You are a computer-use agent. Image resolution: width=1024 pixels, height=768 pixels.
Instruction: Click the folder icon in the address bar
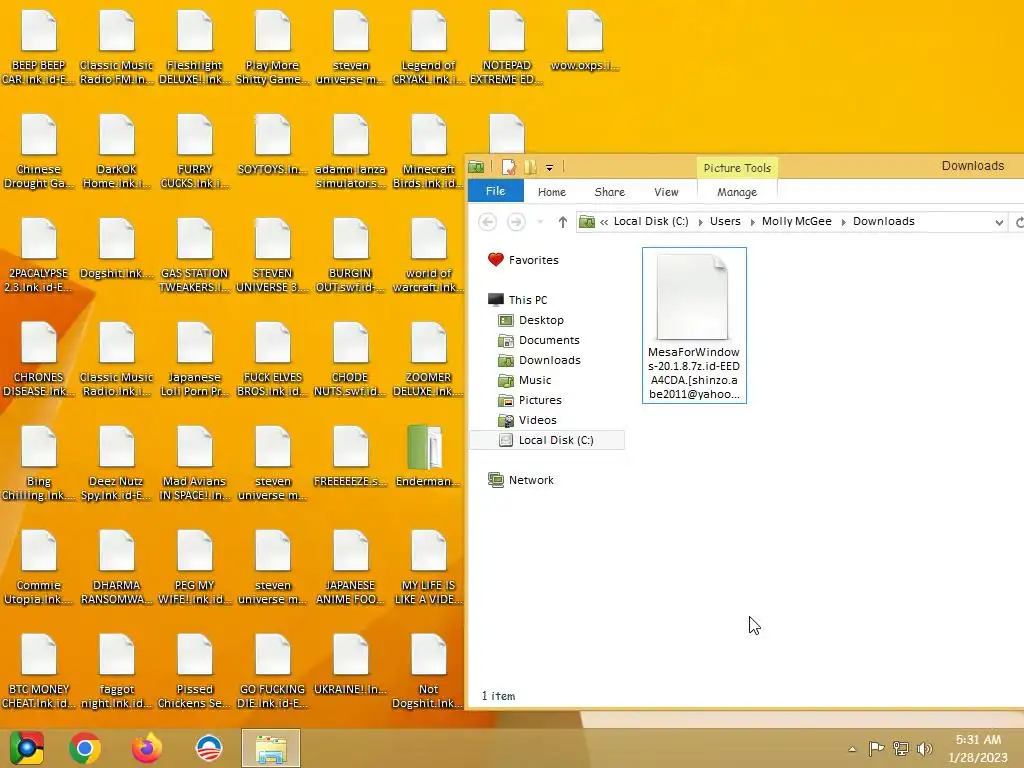pos(587,222)
